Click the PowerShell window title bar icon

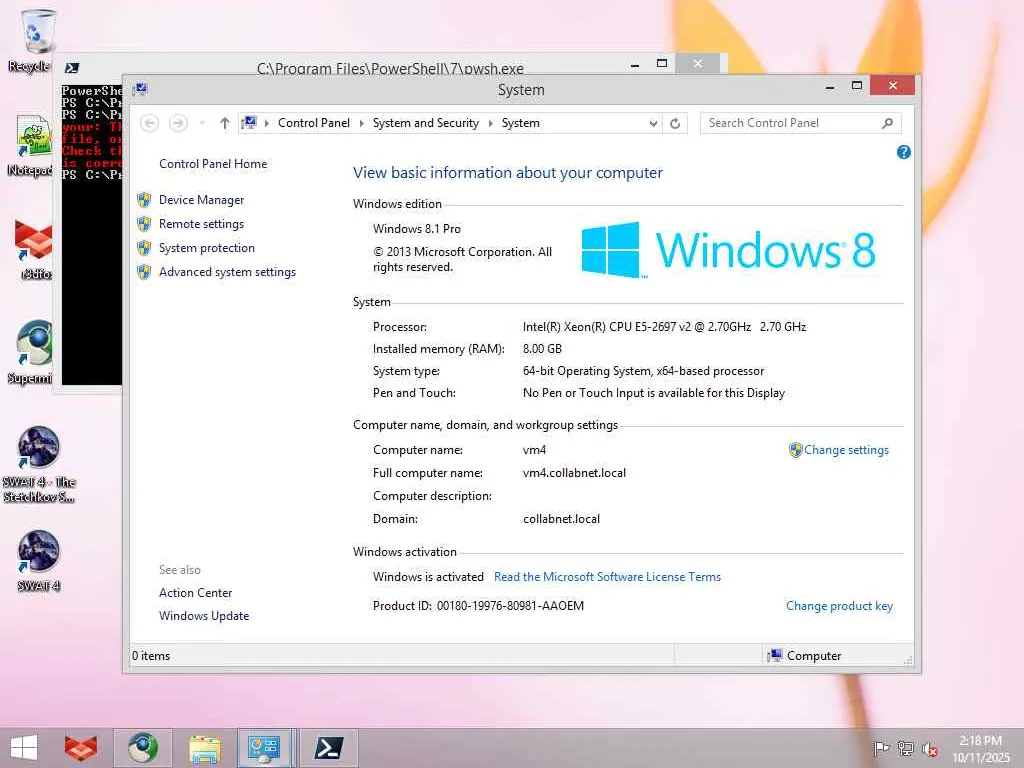tap(72, 68)
